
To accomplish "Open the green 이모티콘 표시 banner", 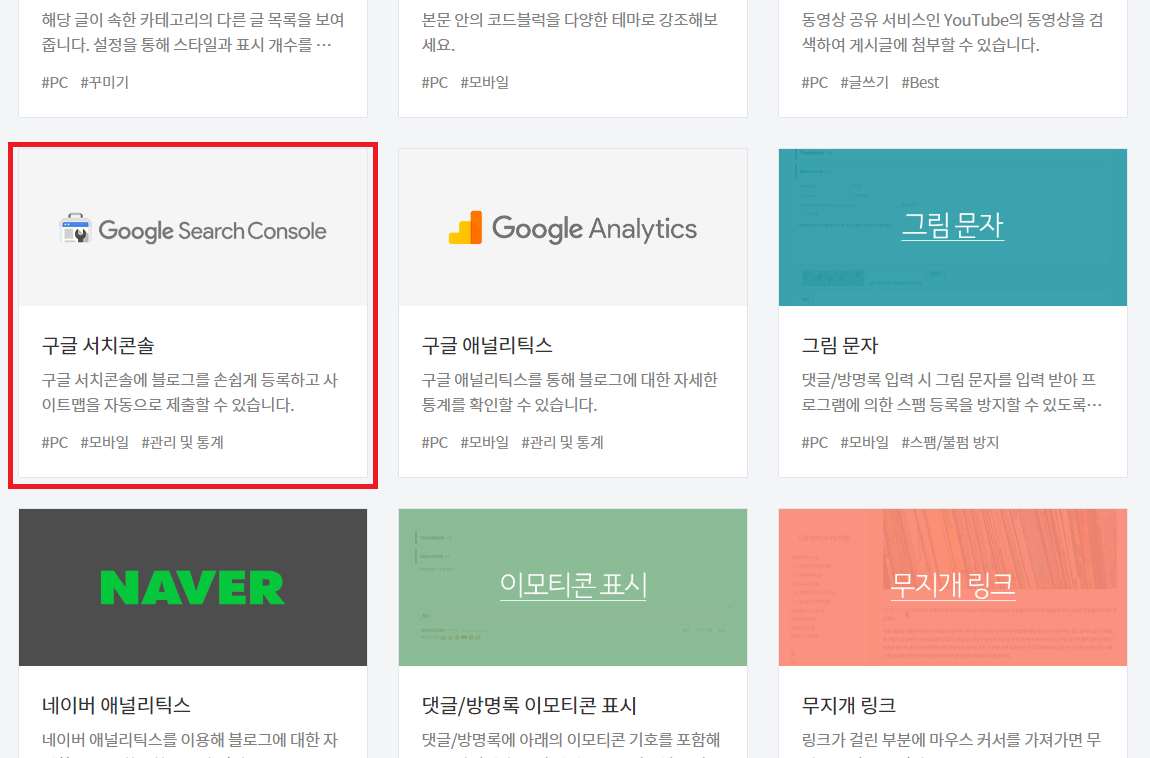I will coord(573,587).
